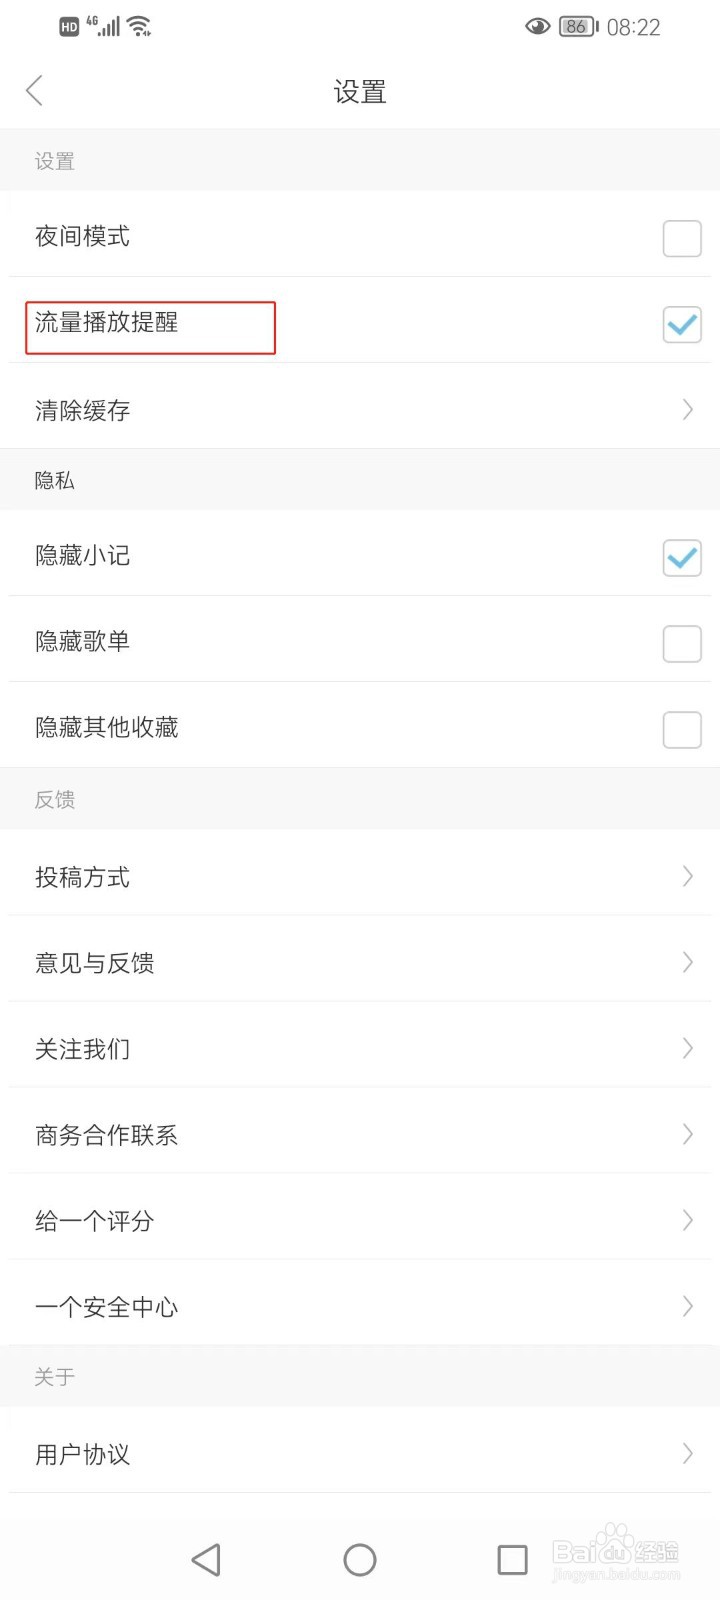Uncheck the 流量播放提醒 checkbox
Screen dimensions: 720x1600
[x=682, y=324]
